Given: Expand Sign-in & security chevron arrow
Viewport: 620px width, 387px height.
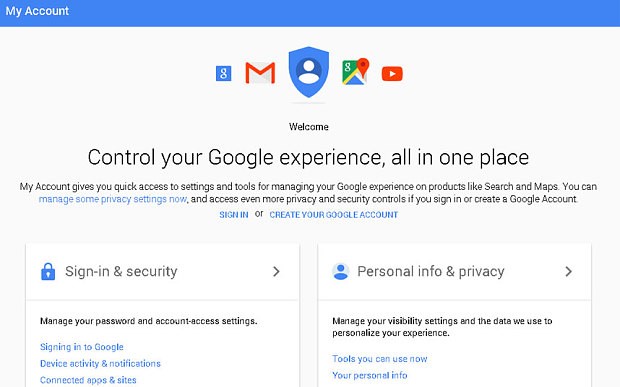Looking at the screenshot, I should tap(276, 272).
